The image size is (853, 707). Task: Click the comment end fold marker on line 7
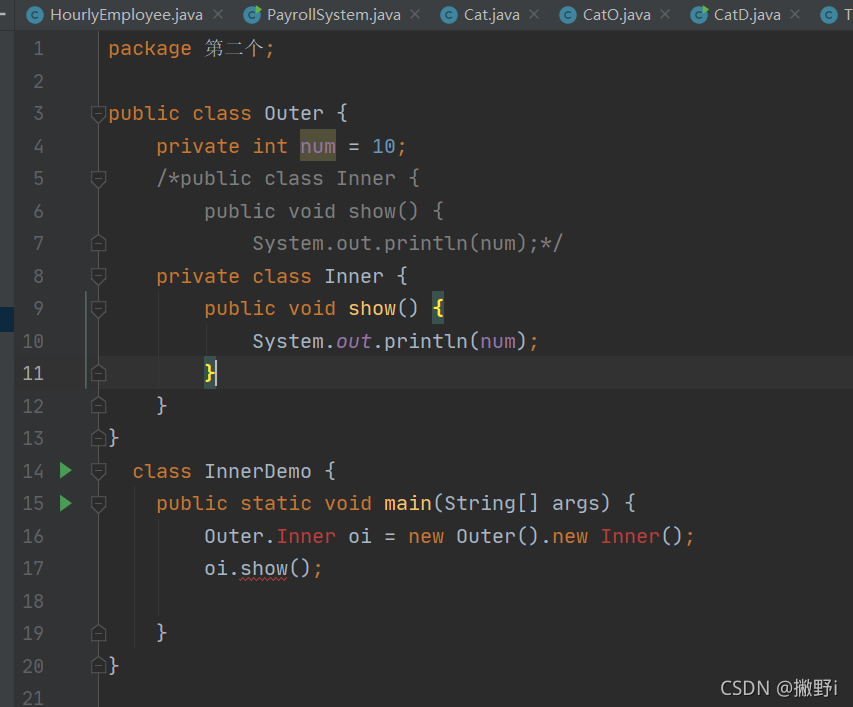[x=98, y=243]
